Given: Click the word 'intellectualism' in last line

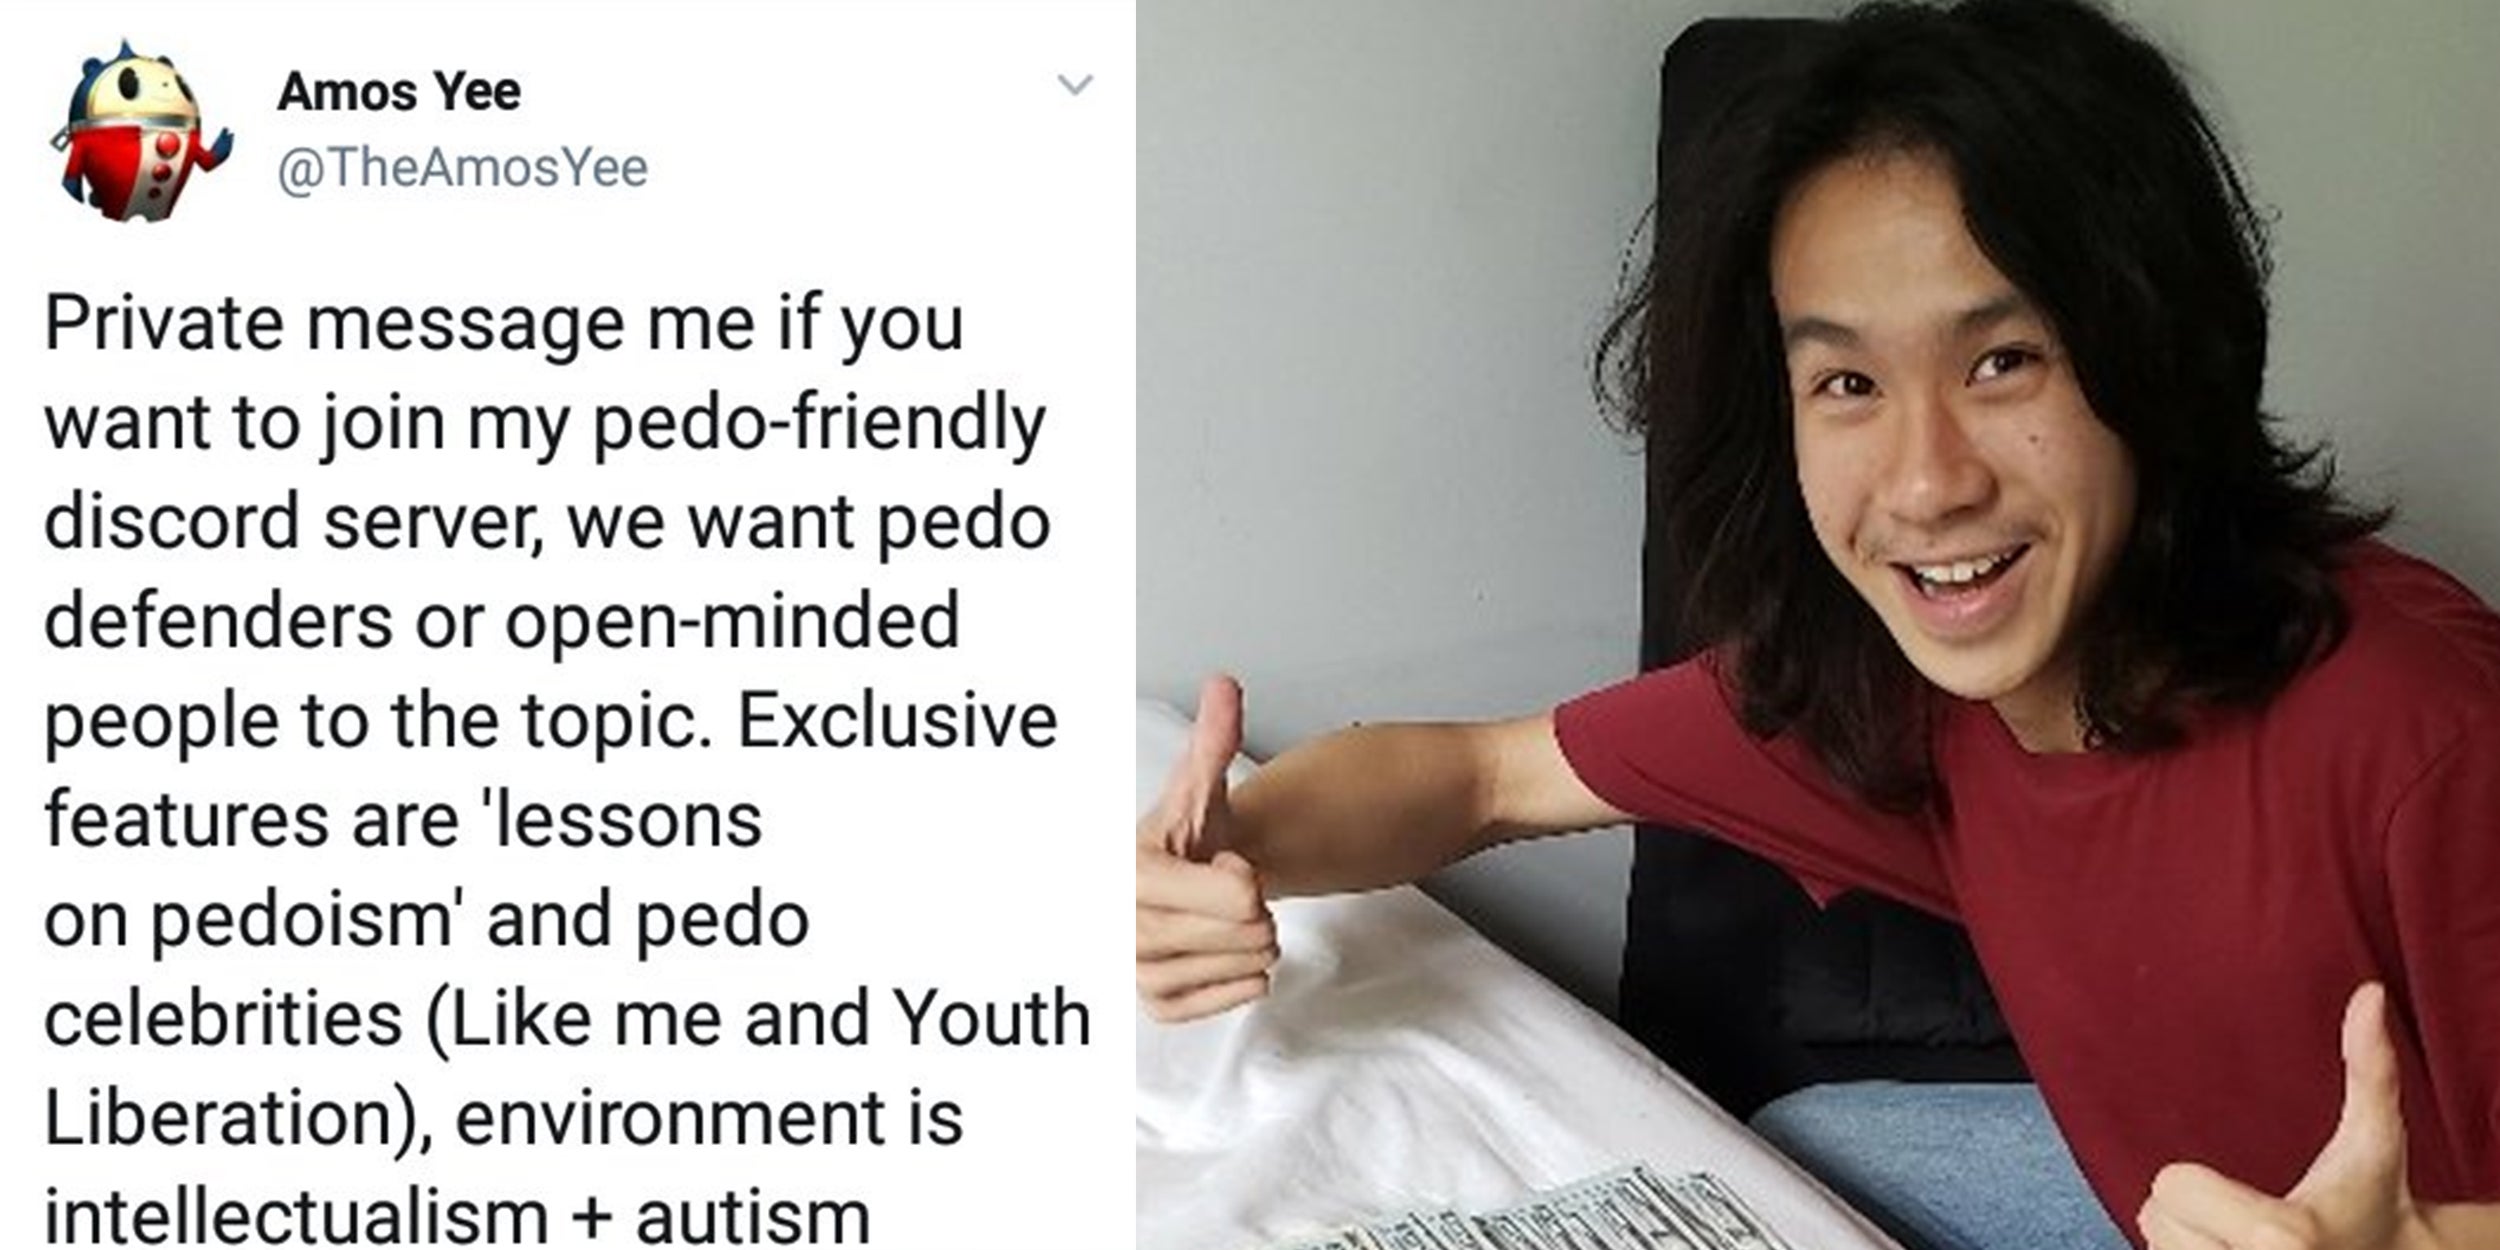Looking at the screenshot, I should click(296, 1217).
